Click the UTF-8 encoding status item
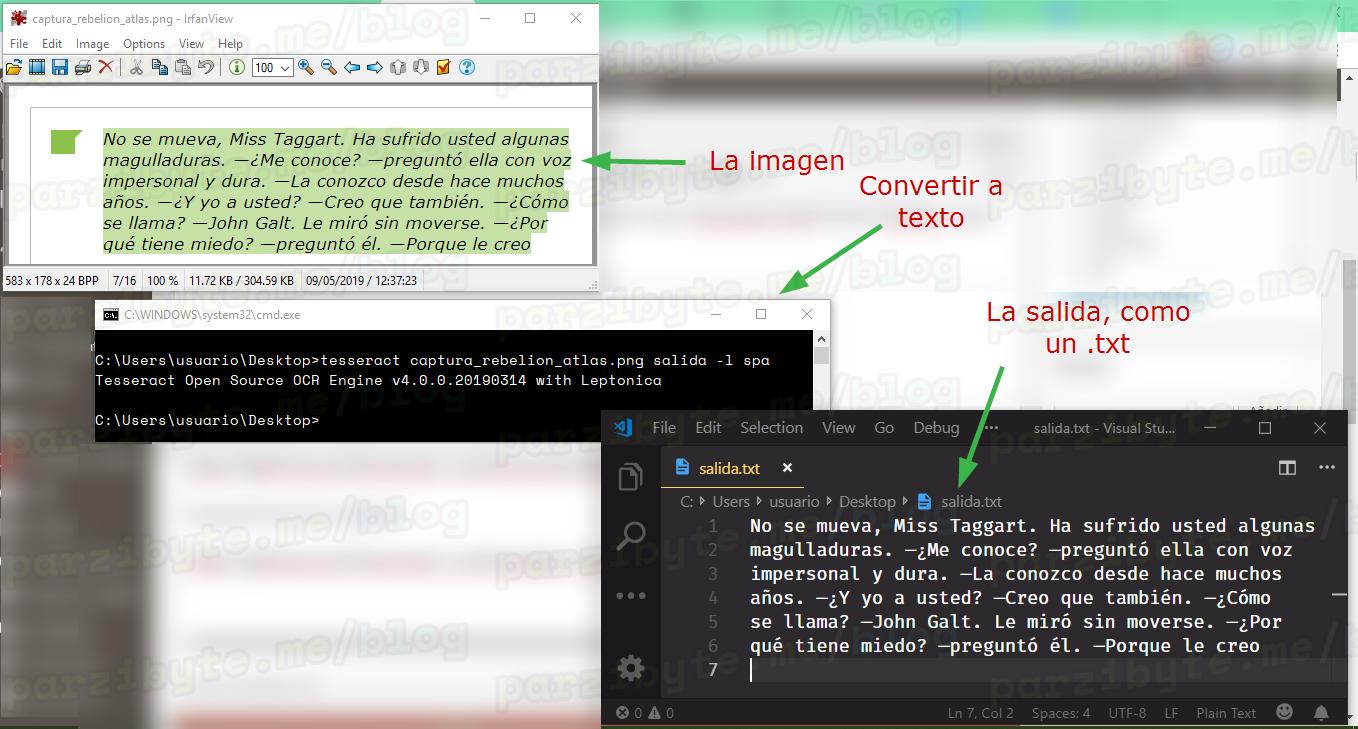Image resolution: width=1358 pixels, height=729 pixels. 1127,713
